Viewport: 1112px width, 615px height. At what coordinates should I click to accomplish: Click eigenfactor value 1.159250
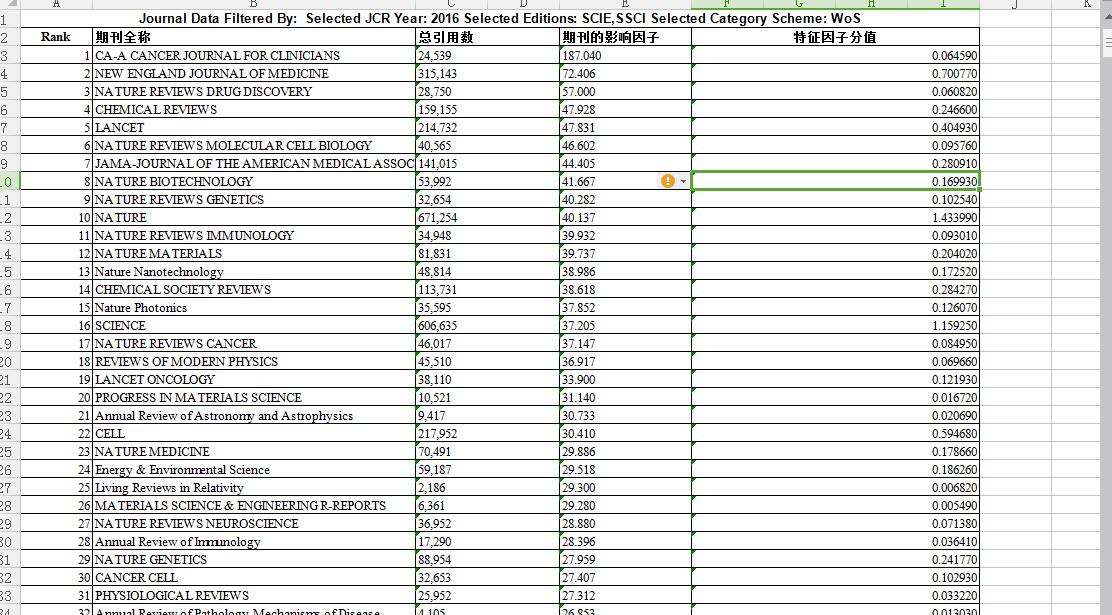pyautogui.click(x=835, y=326)
